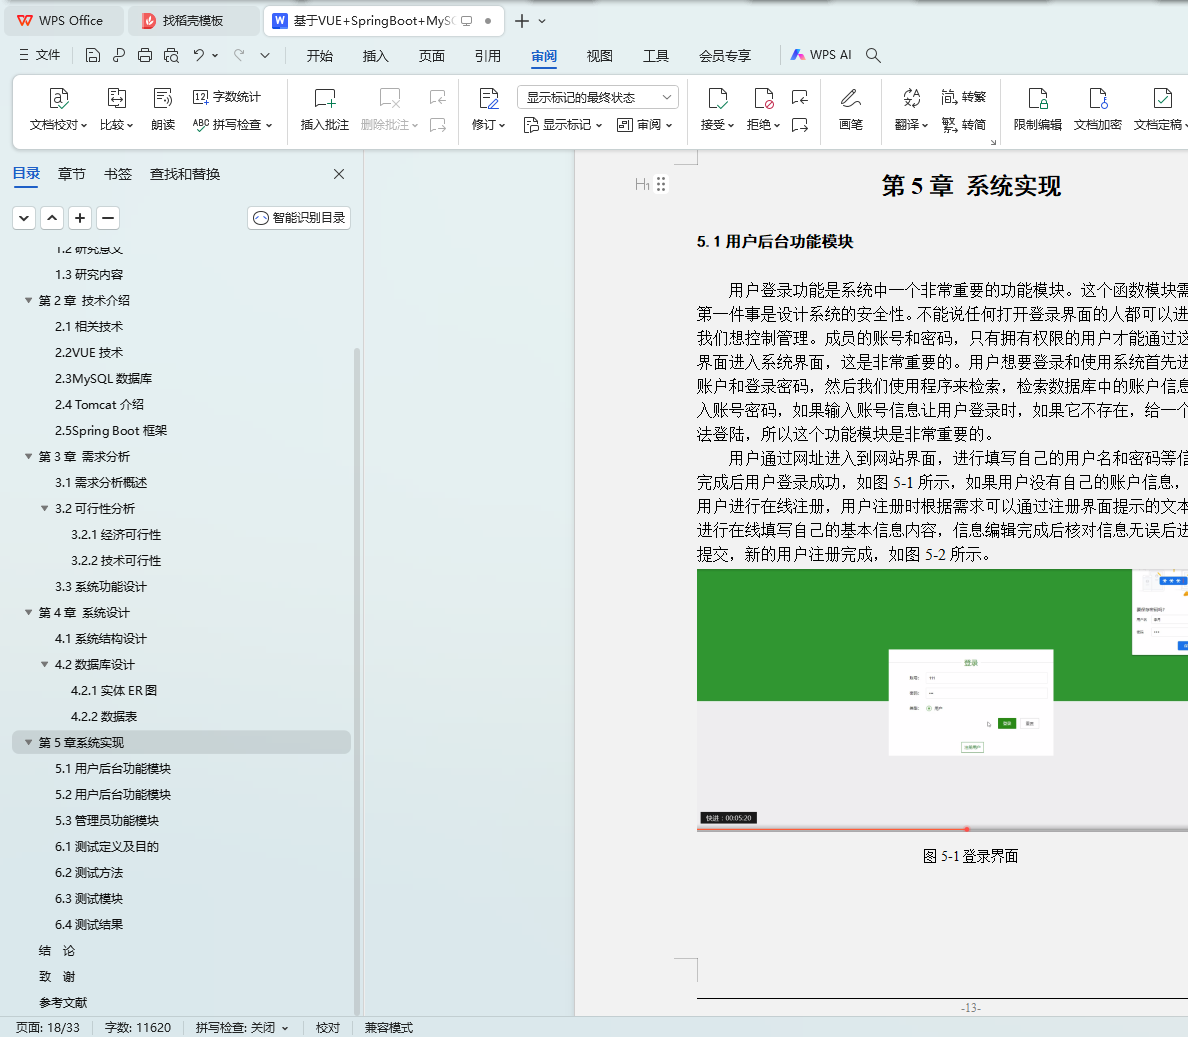Open the WPS Office home tab
The image size is (1188, 1037).
tap(64, 21)
